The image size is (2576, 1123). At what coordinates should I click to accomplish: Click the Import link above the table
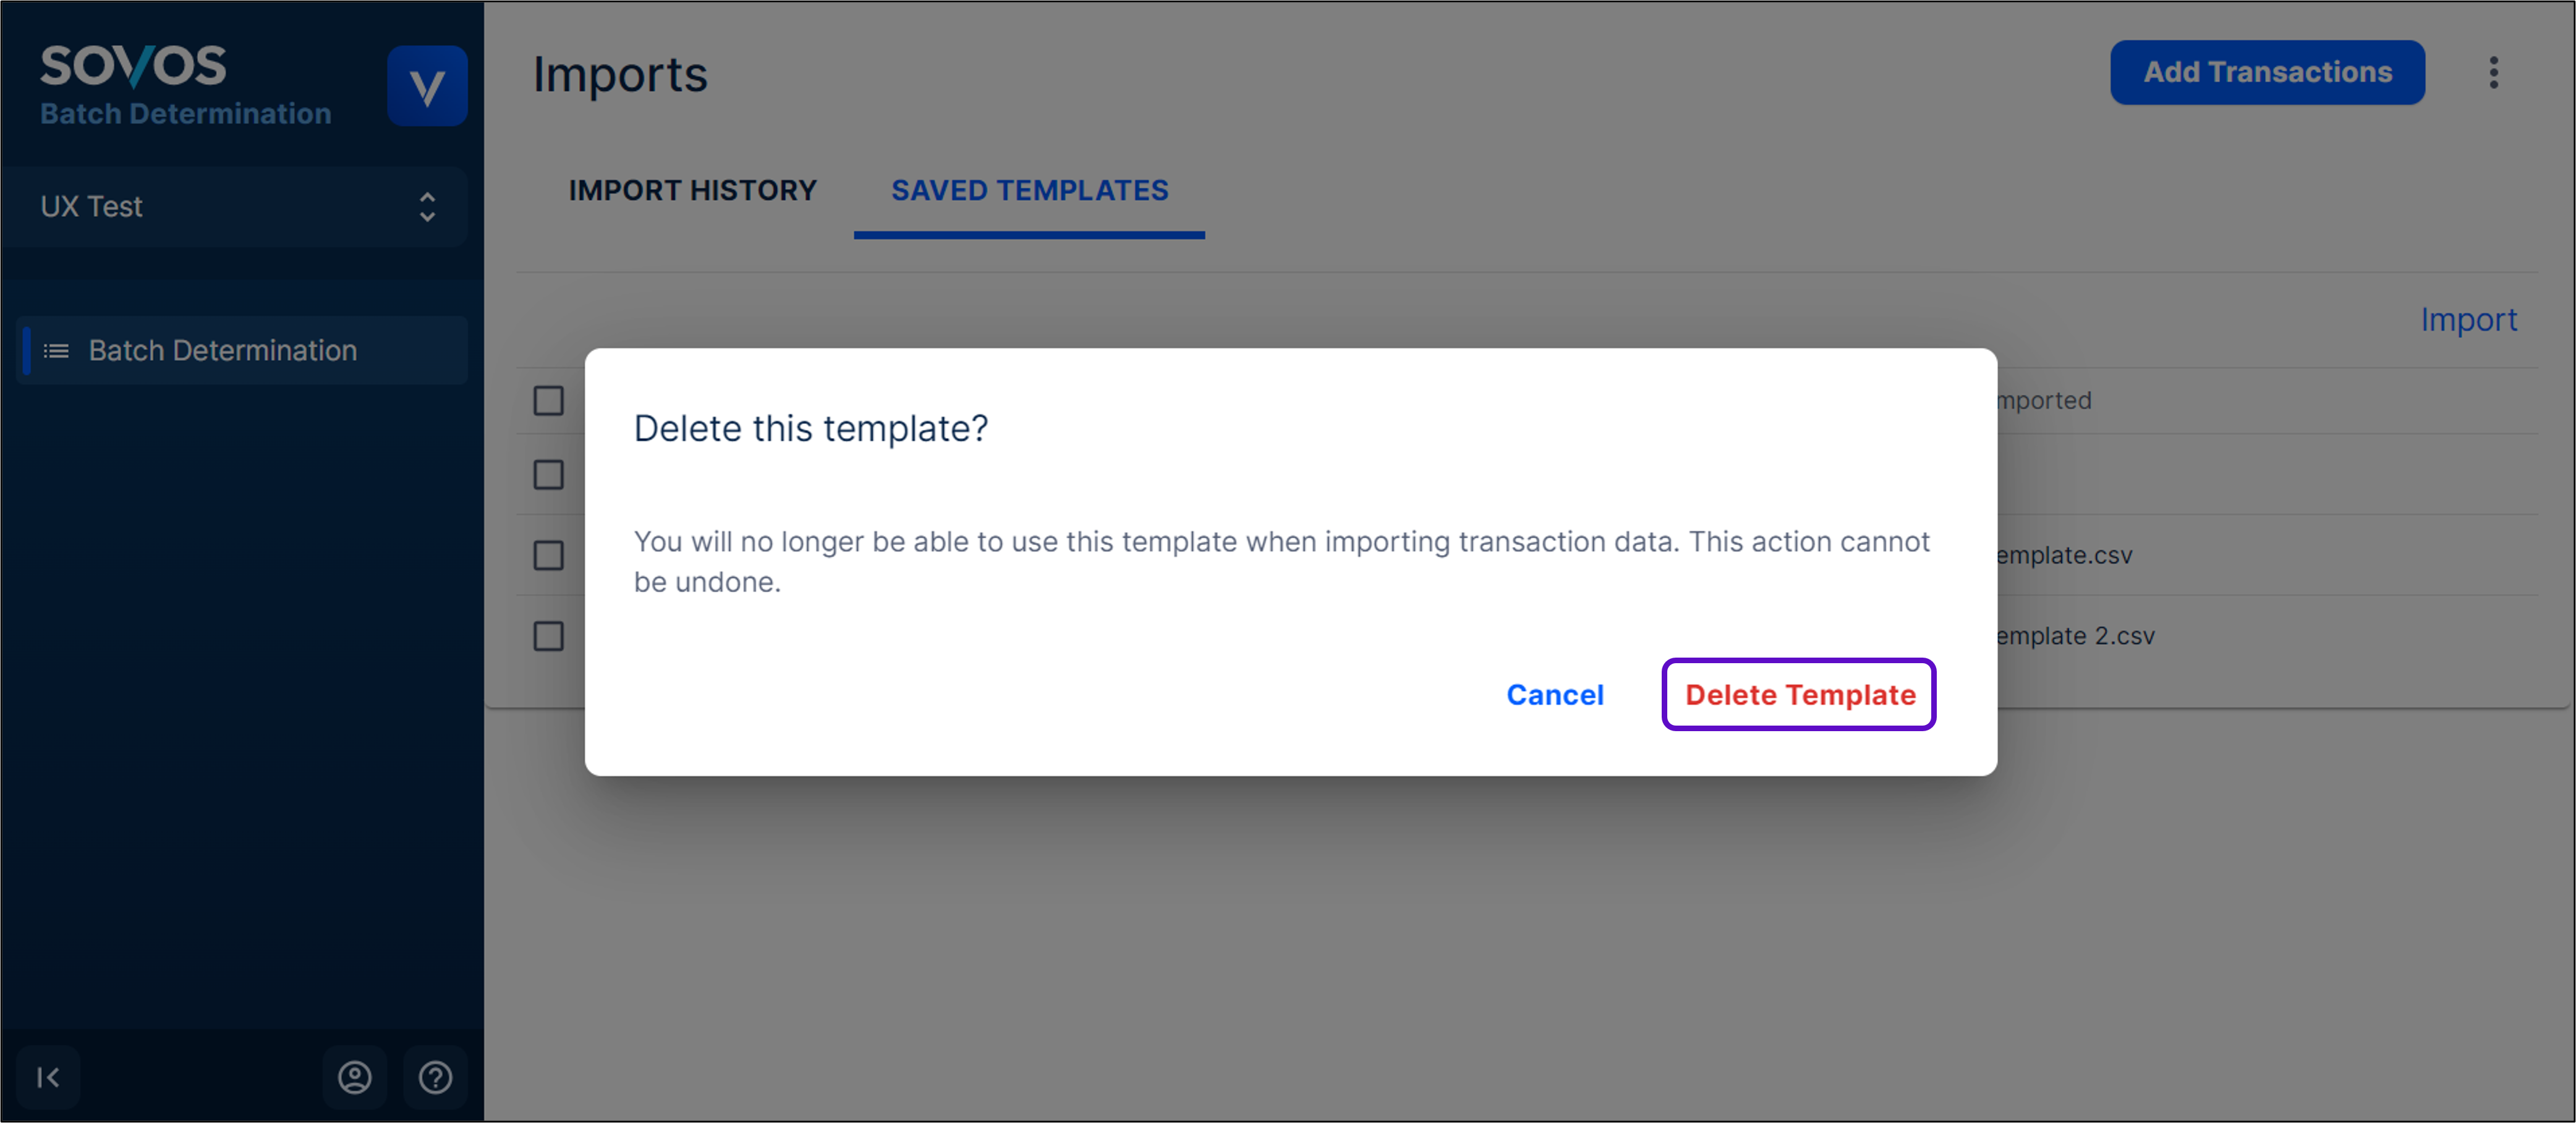(2468, 320)
